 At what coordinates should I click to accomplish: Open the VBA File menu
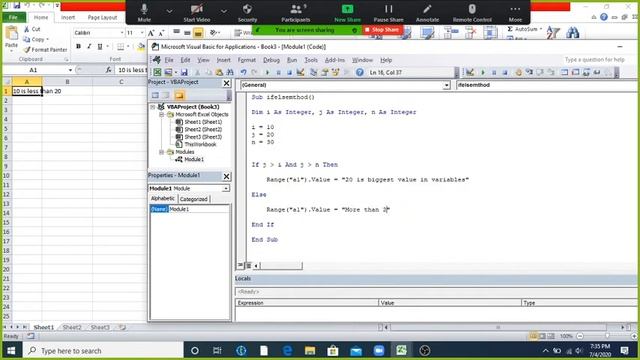tap(169, 60)
